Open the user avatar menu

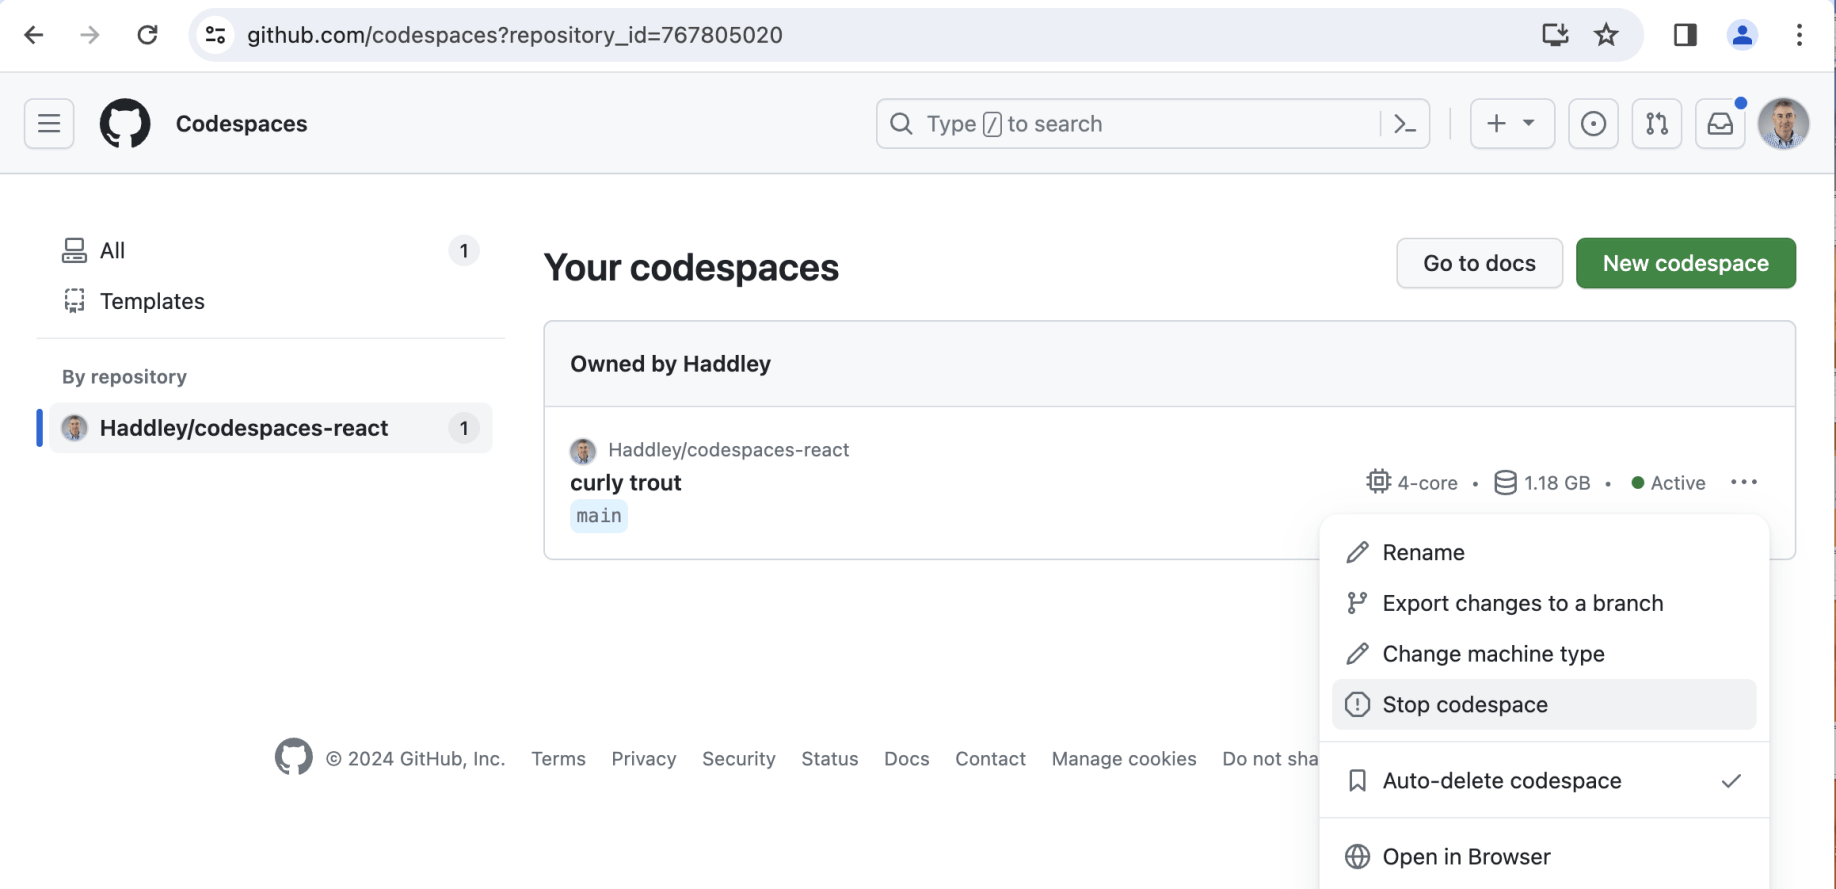point(1783,124)
